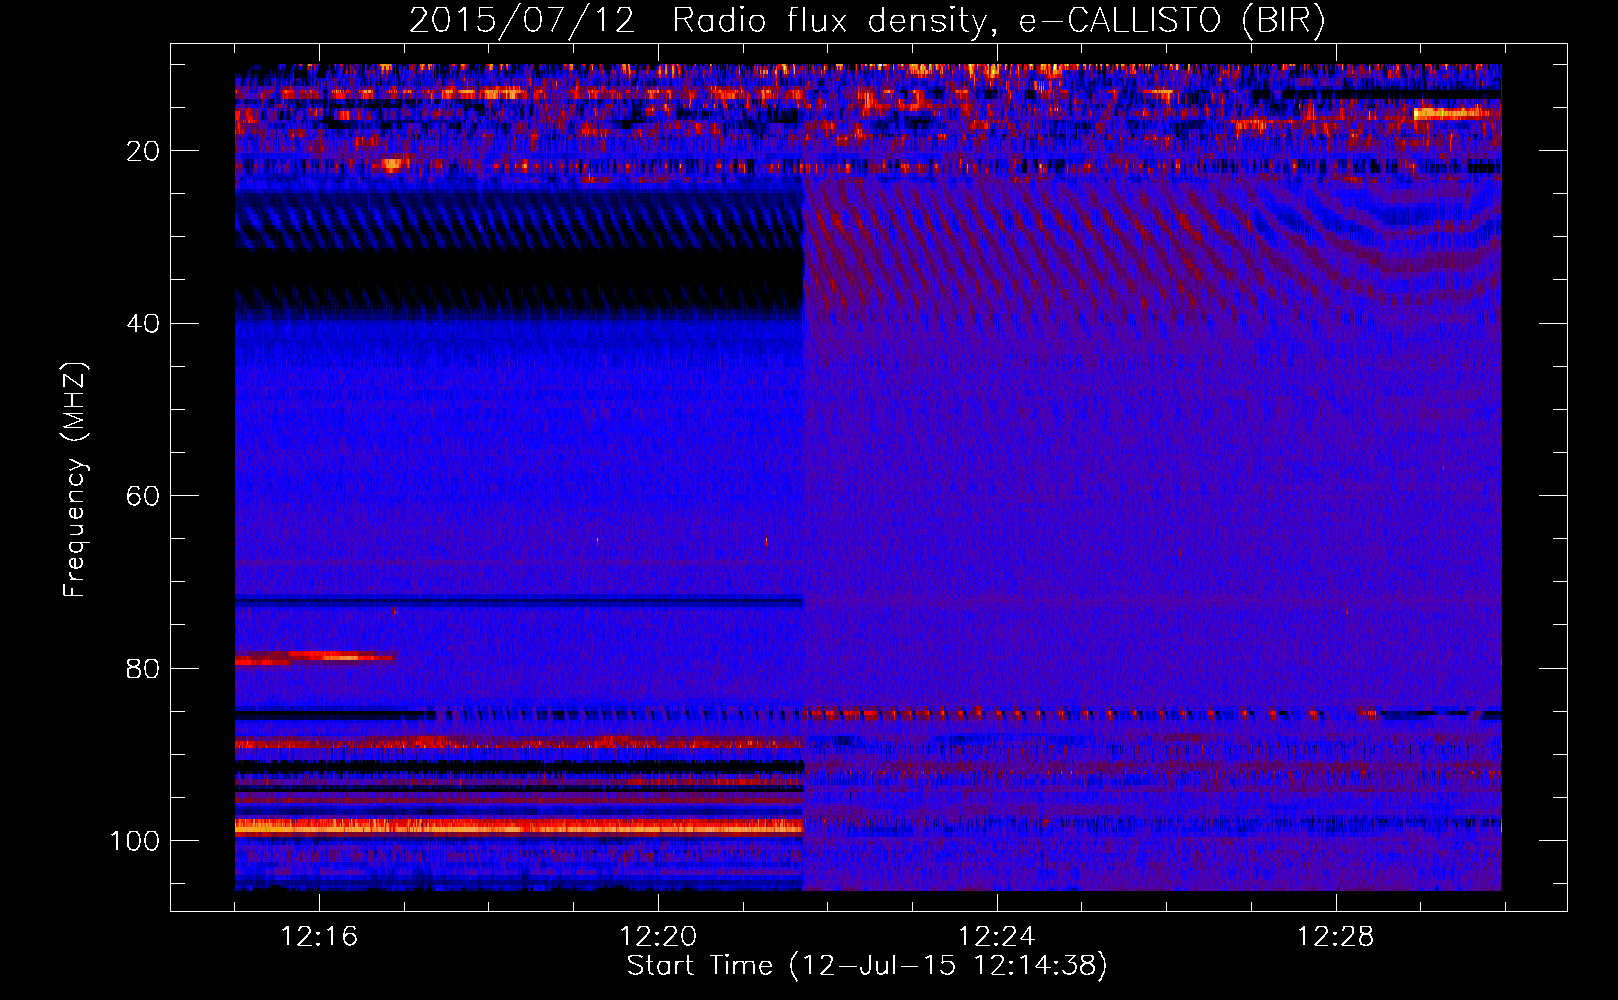
Task: Click the short bright red emission streak near 80 MHz
Action: click(x=315, y=658)
